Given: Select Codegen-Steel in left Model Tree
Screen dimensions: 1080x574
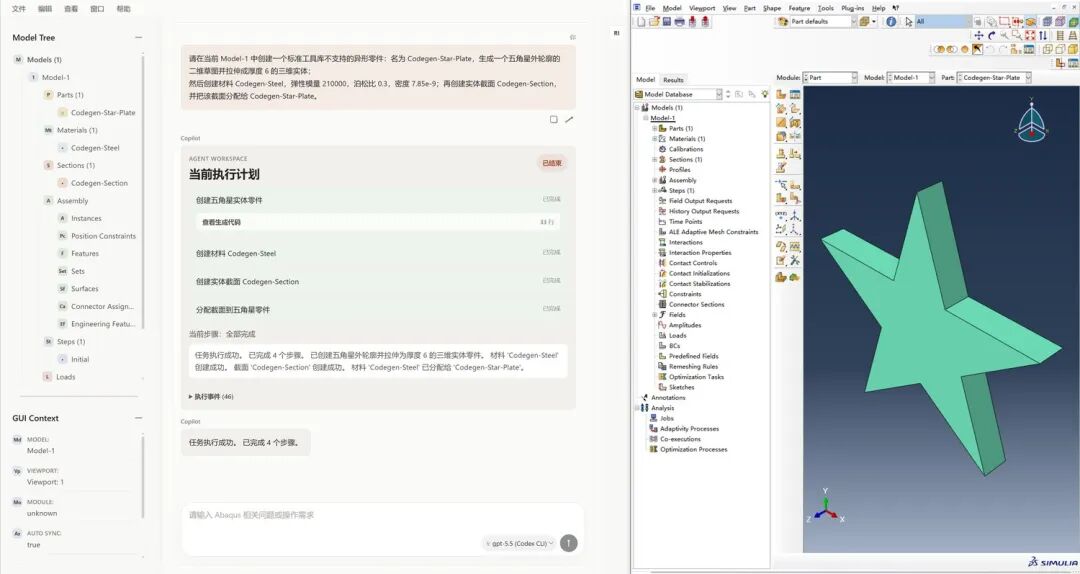Looking at the screenshot, I should [x=95, y=147].
